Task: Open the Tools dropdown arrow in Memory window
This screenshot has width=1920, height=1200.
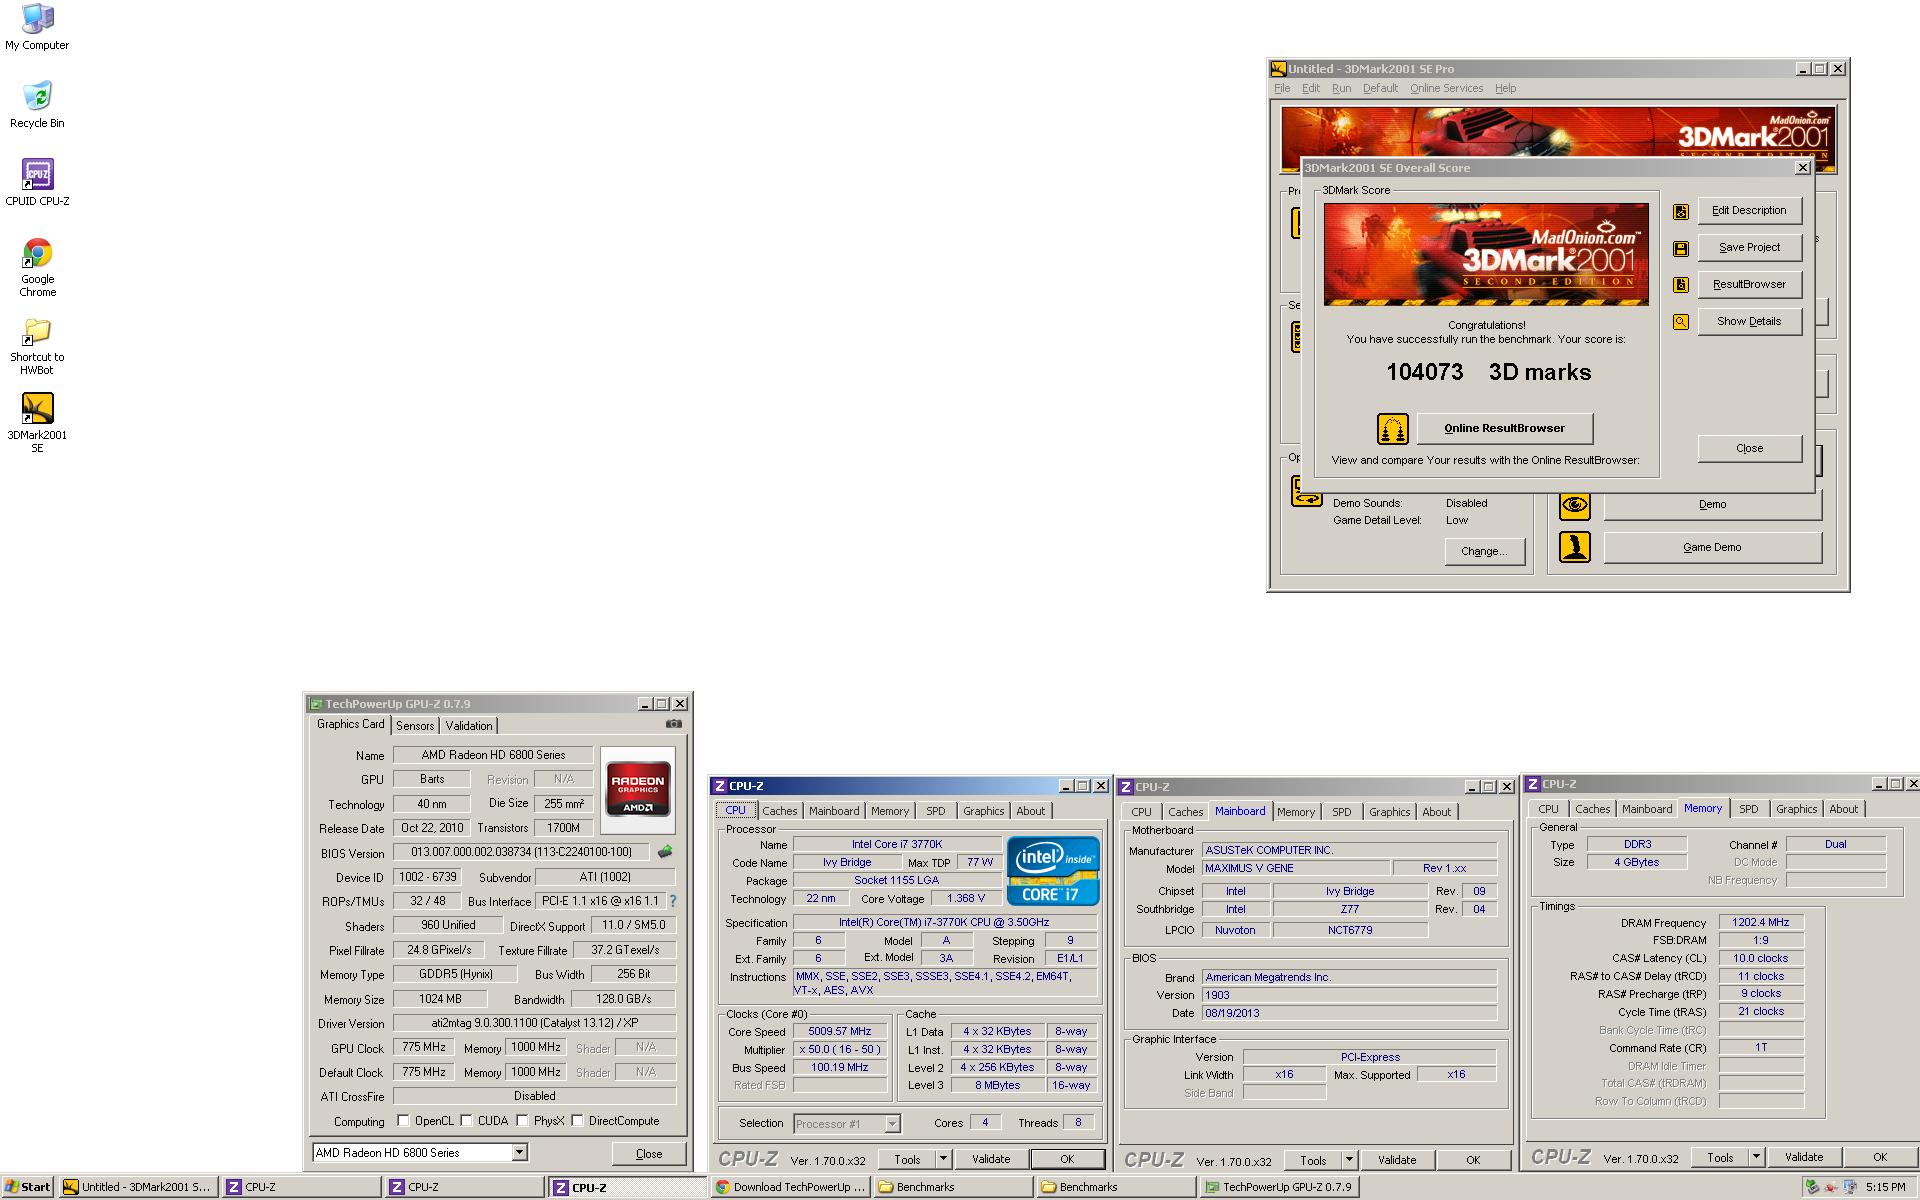Action: [1755, 1157]
